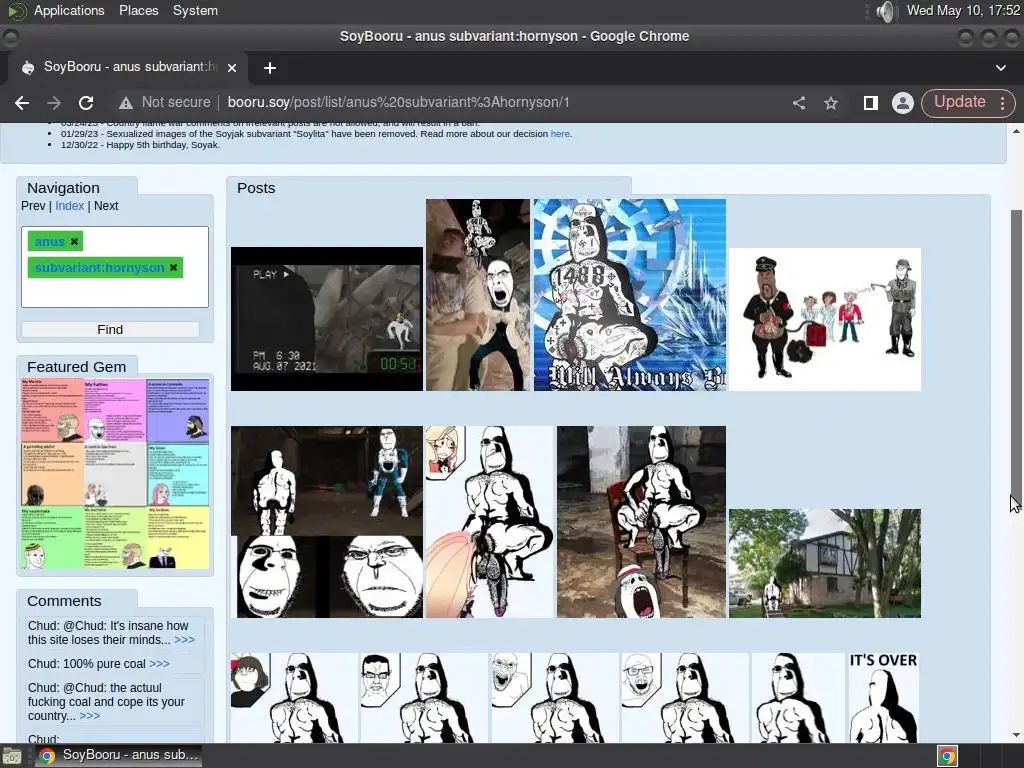Remove the subvariant:hornyson tag x
This screenshot has height=768, width=1024.
coord(174,268)
